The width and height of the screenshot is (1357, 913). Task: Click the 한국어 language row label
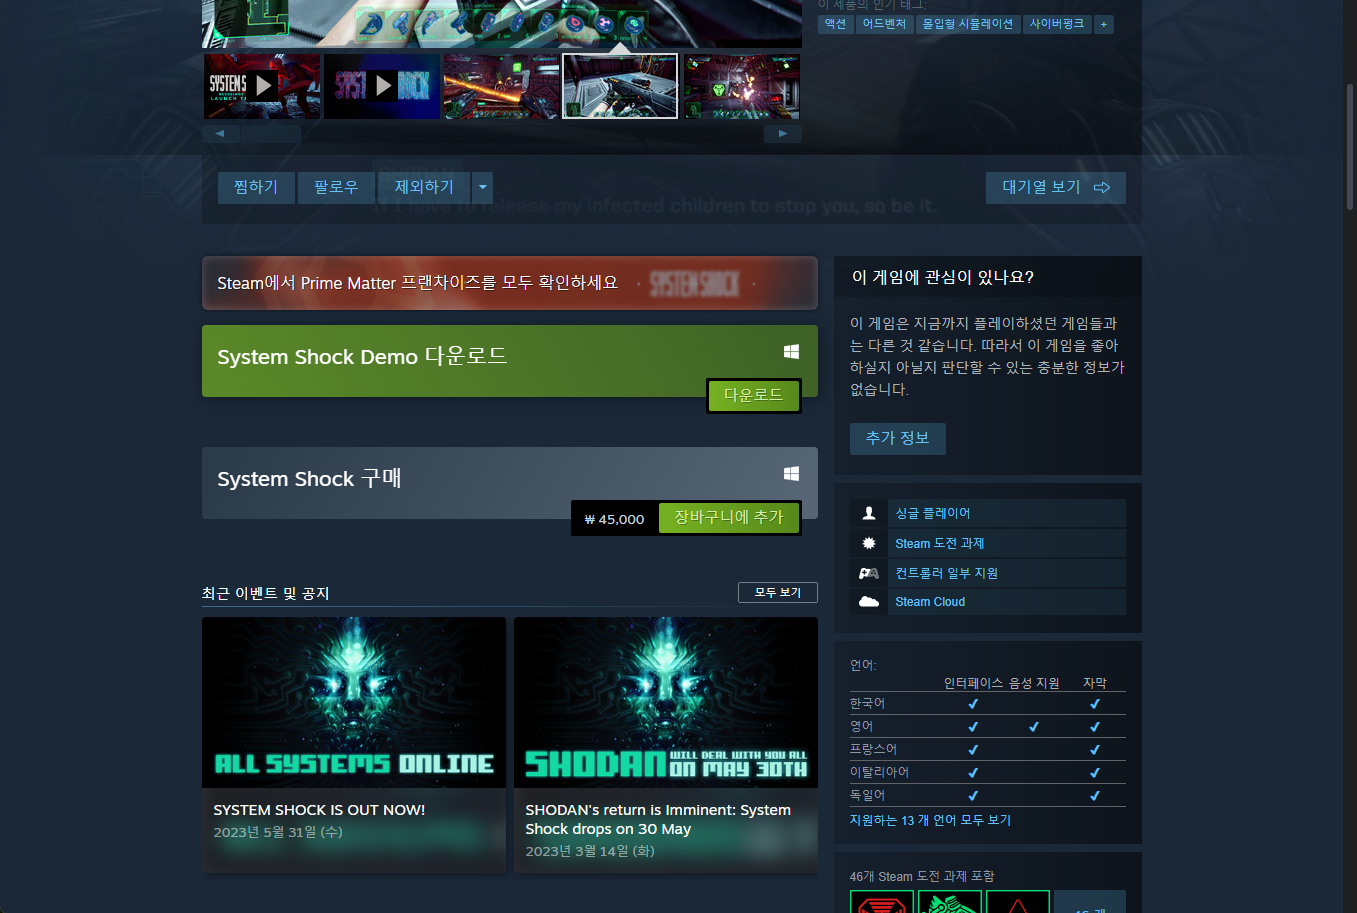[867, 703]
